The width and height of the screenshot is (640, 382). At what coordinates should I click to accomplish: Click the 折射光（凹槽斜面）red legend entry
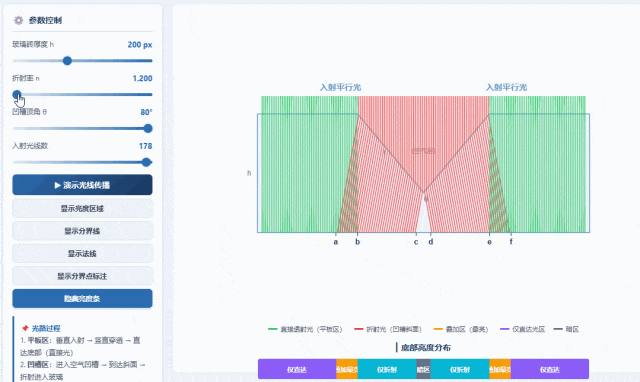point(388,329)
